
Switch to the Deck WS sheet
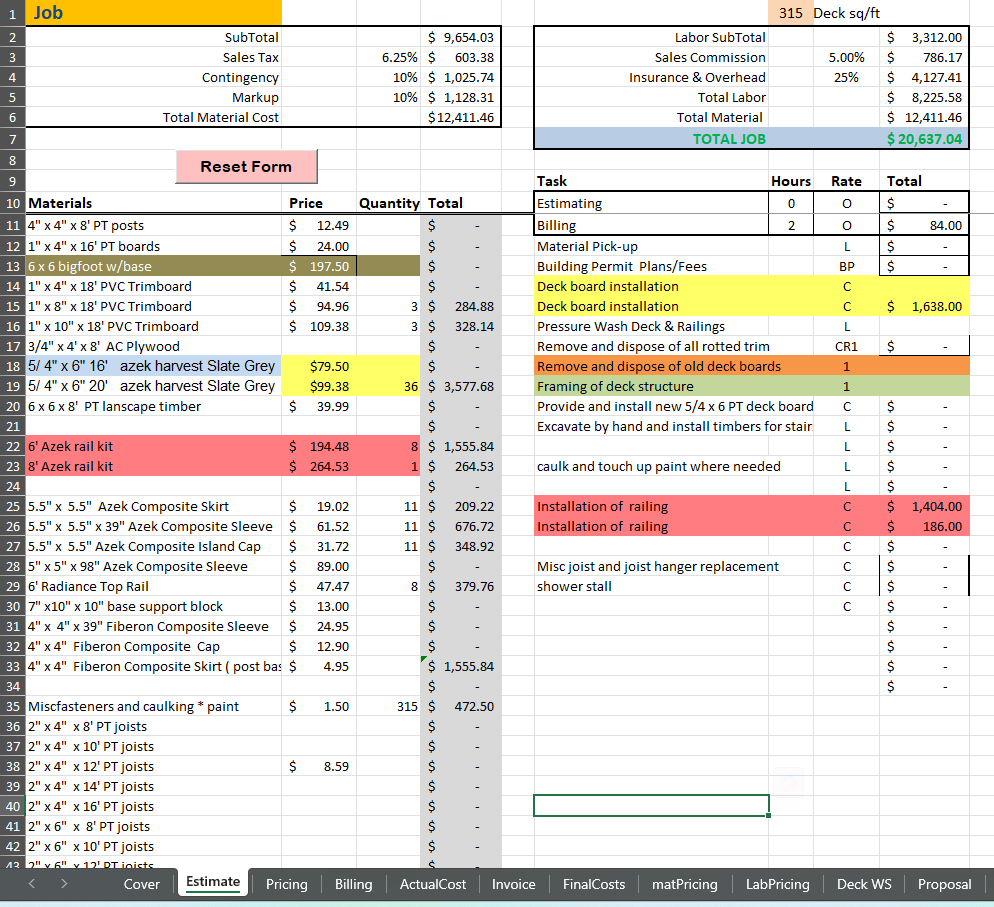click(864, 884)
